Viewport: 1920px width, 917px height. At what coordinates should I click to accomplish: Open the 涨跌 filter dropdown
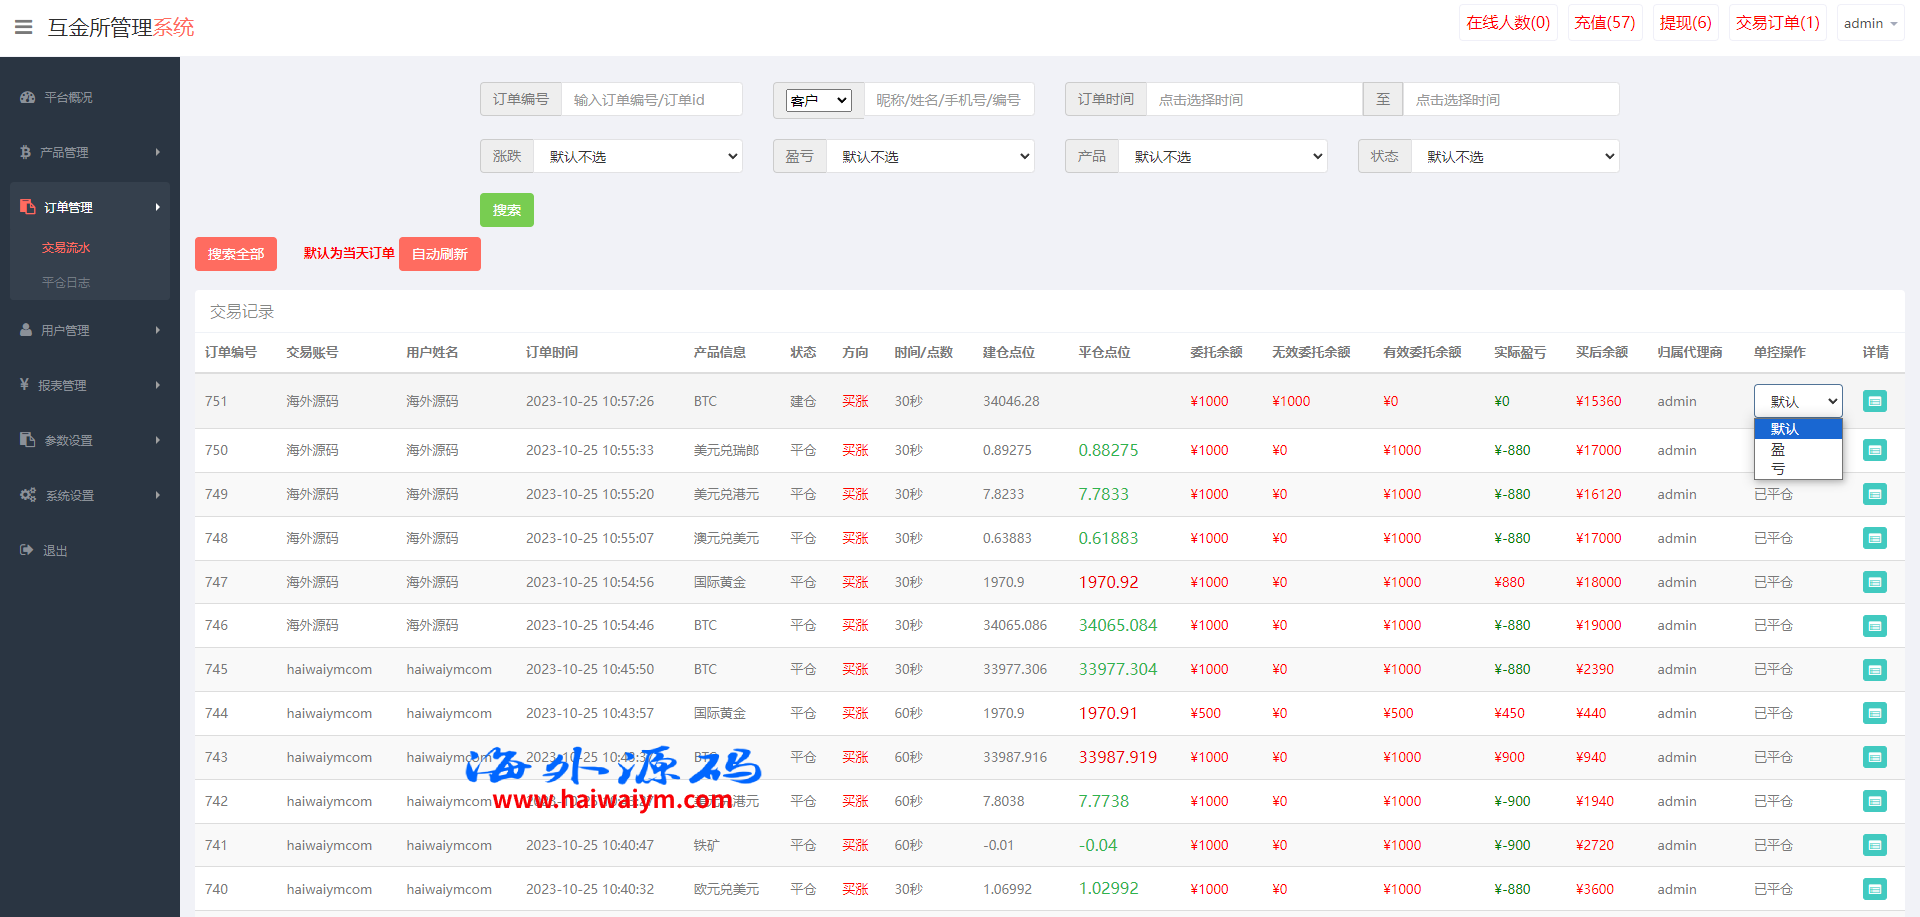pos(638,156)
